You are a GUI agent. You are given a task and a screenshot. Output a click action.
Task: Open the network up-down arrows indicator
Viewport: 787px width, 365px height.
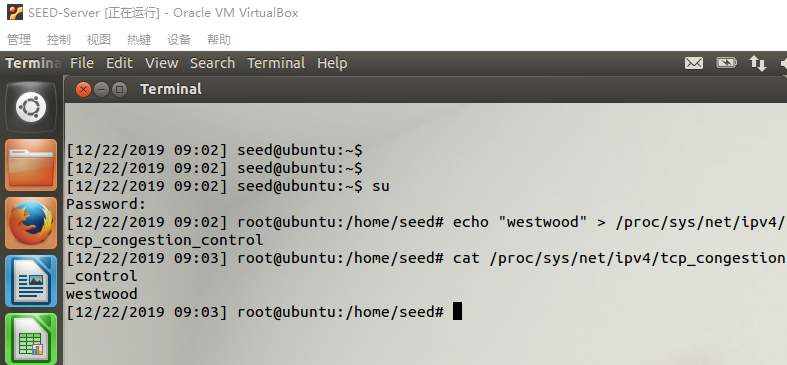click(758, 63)
